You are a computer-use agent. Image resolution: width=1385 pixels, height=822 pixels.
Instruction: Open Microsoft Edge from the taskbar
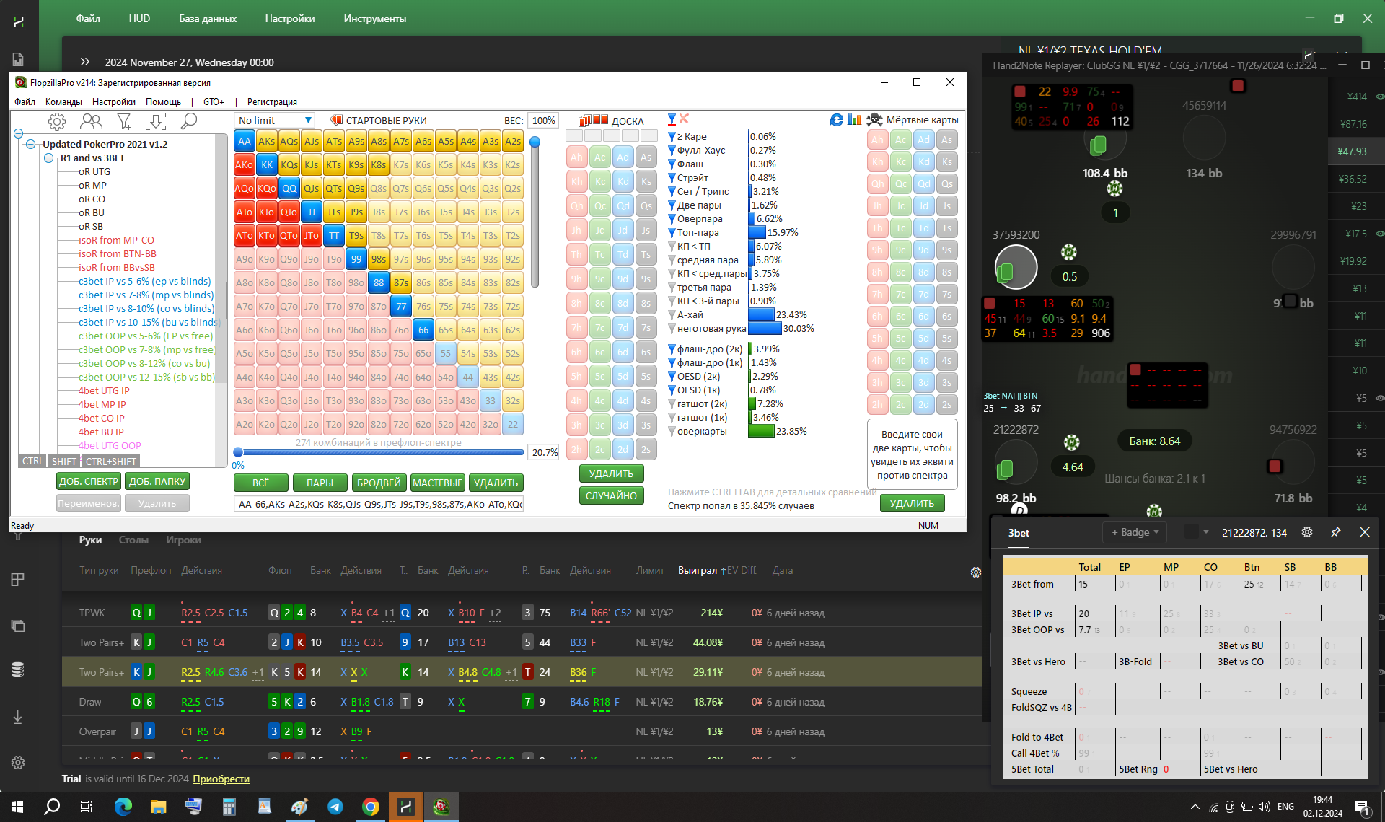pos(123,805)
